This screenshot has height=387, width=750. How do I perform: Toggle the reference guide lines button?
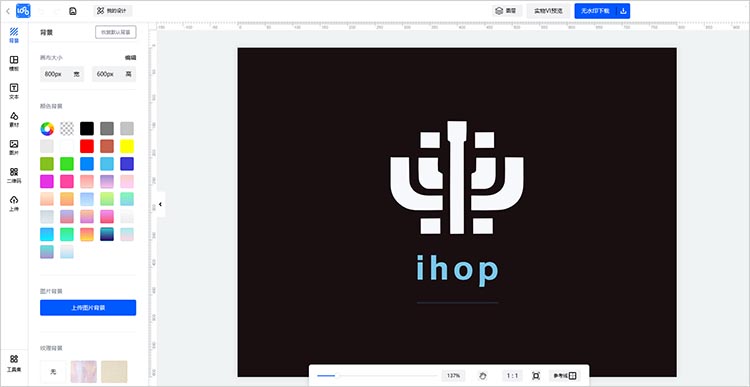click(x=565, y=376)
